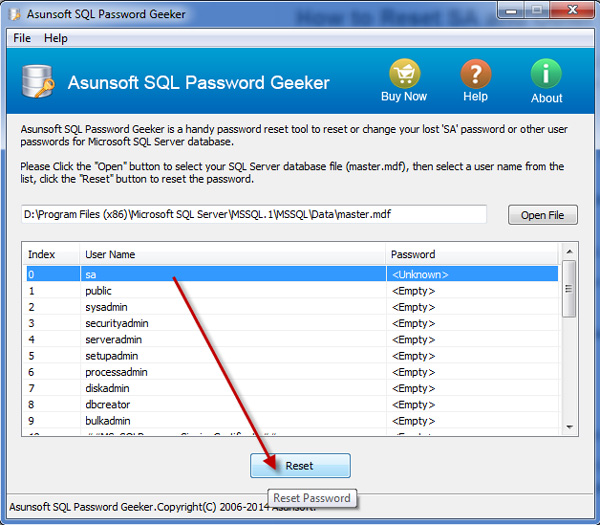Click the green About info icon
600x525 pixels.
click(546, 73)
